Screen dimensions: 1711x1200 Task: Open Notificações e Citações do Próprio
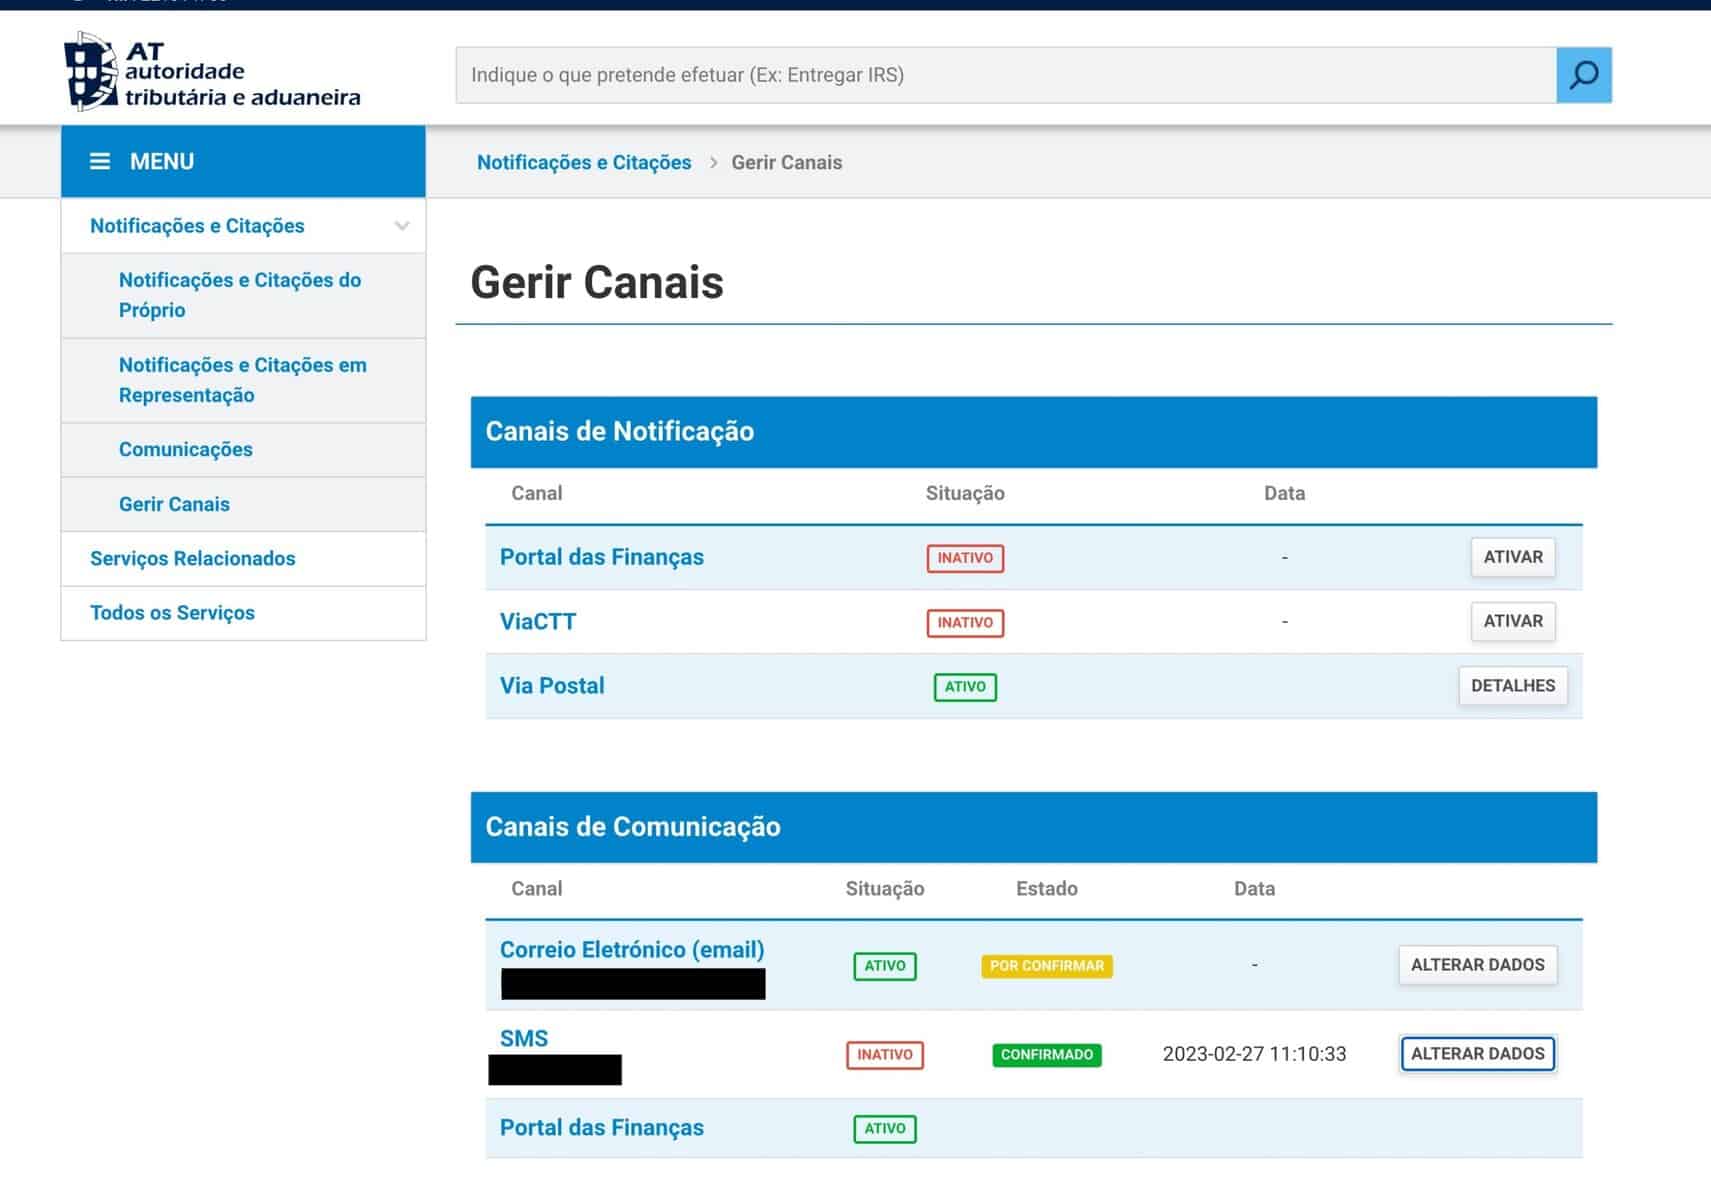pyautogui.click(x=239, y=295)
